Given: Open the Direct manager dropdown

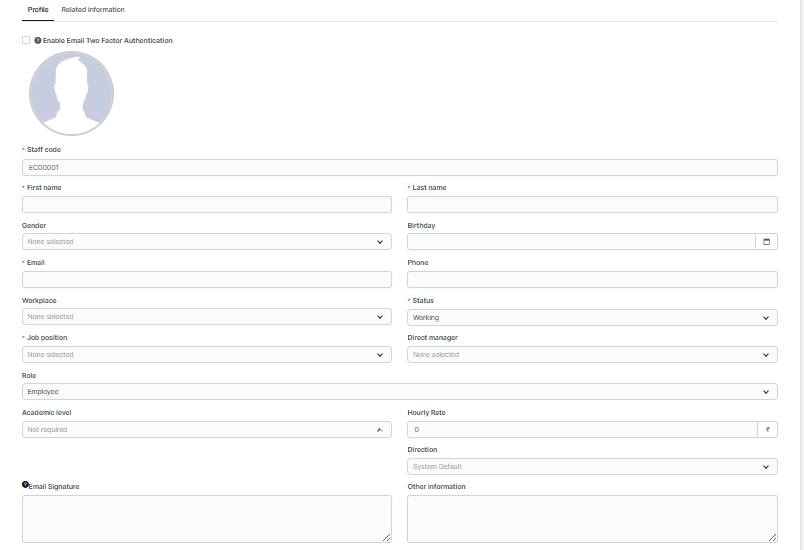Looking at the screenshot, I should coord(592,355).
